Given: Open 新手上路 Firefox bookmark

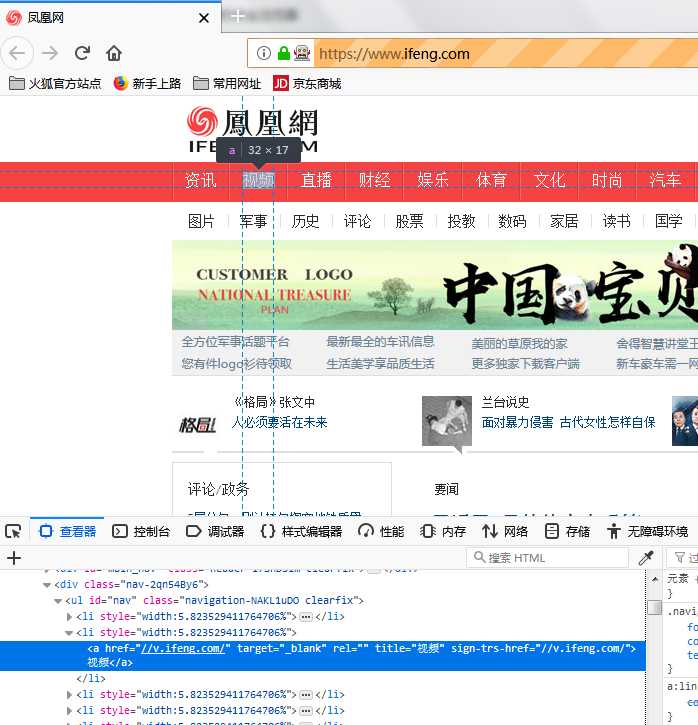Looking at the screenshot, I should coord(147,84).
